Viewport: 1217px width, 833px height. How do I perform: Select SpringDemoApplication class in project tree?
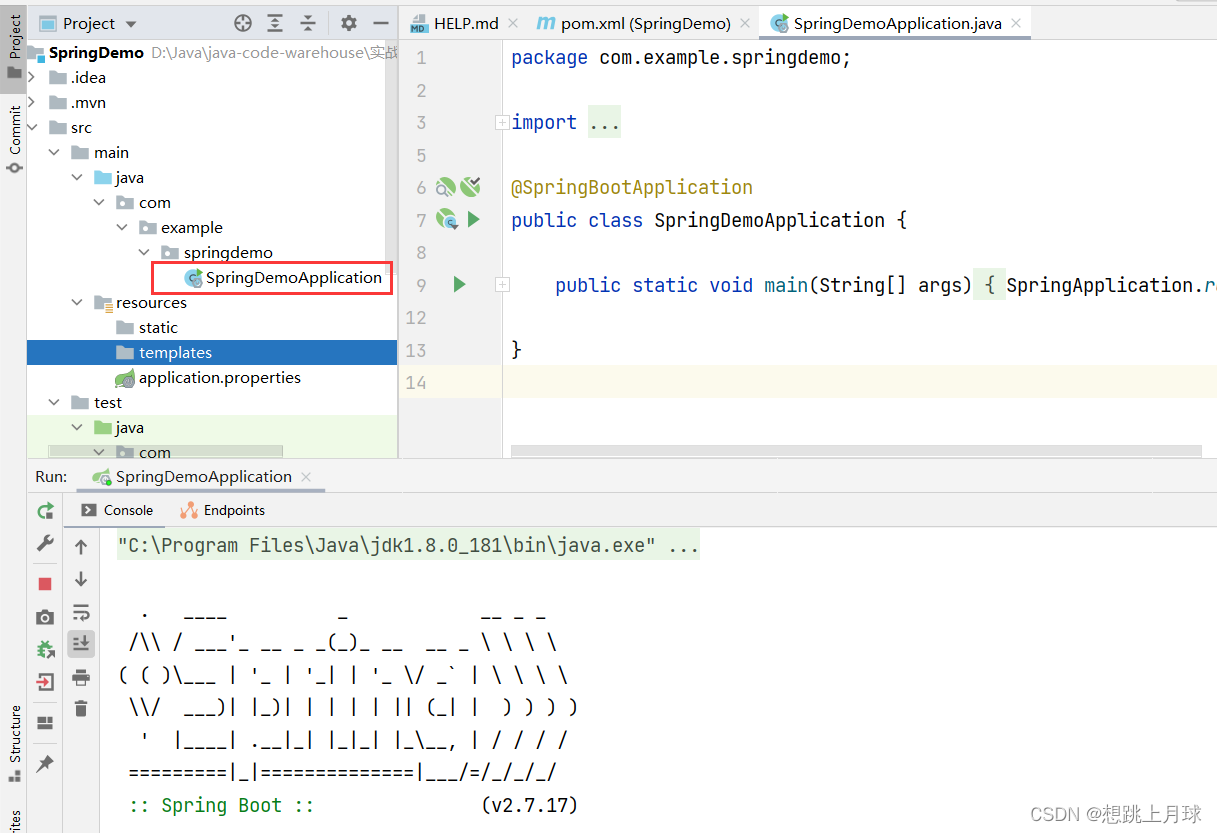pyautogui.click(x=283, y=277)
